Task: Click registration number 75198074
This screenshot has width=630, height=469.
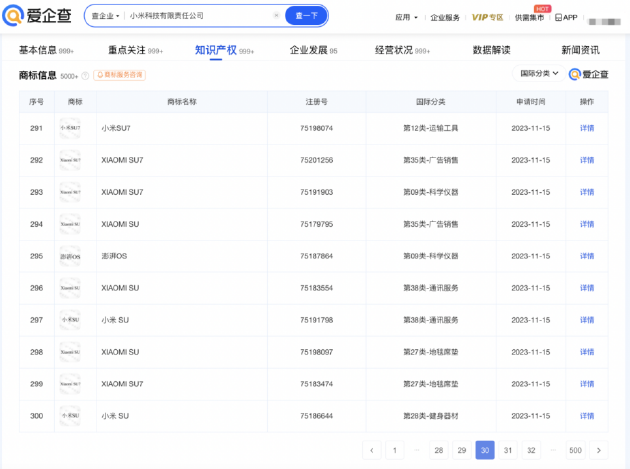Action: point(317,128)
